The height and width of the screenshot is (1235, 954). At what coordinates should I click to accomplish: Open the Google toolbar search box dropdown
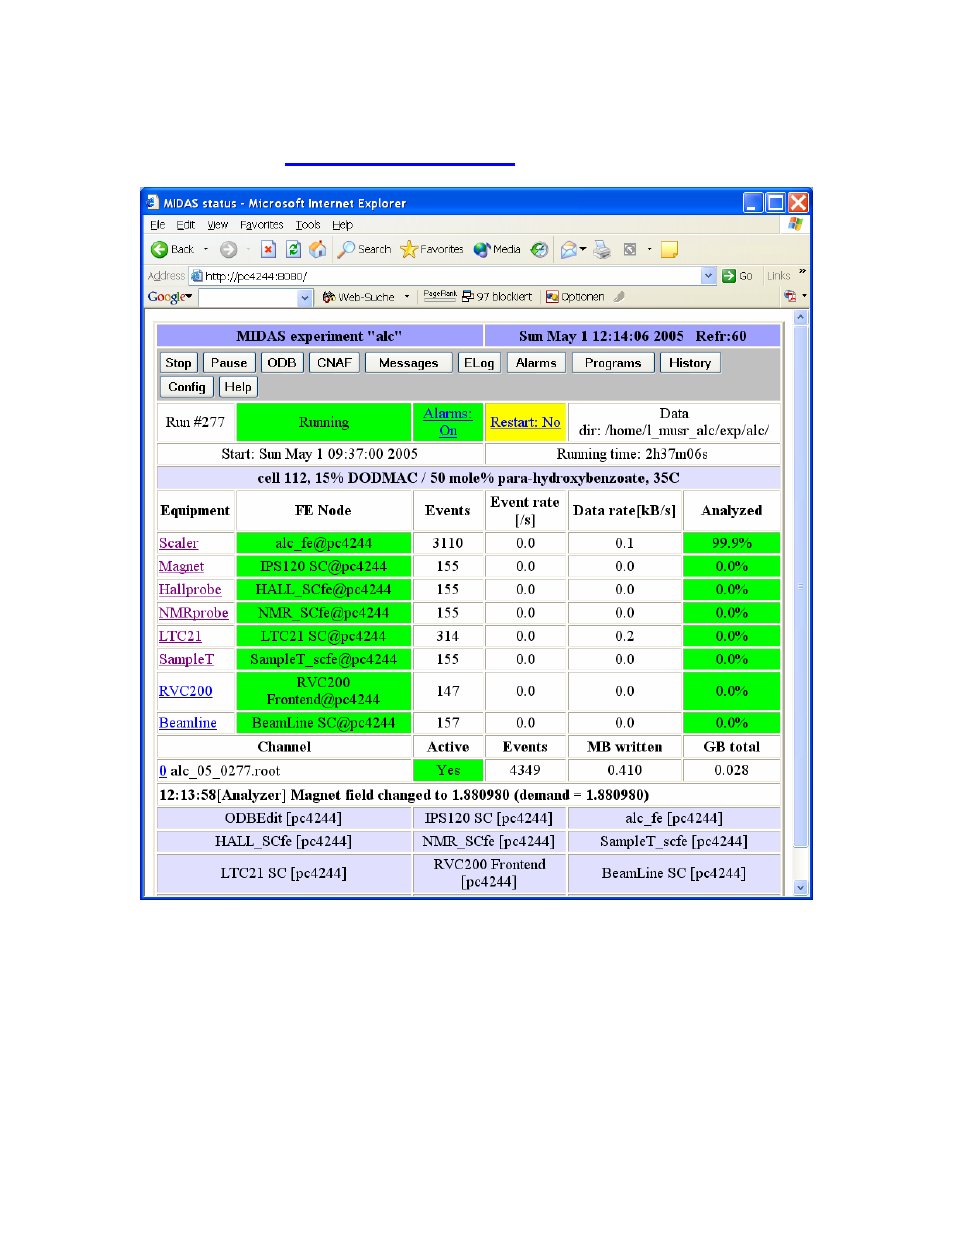pos(305,297)
